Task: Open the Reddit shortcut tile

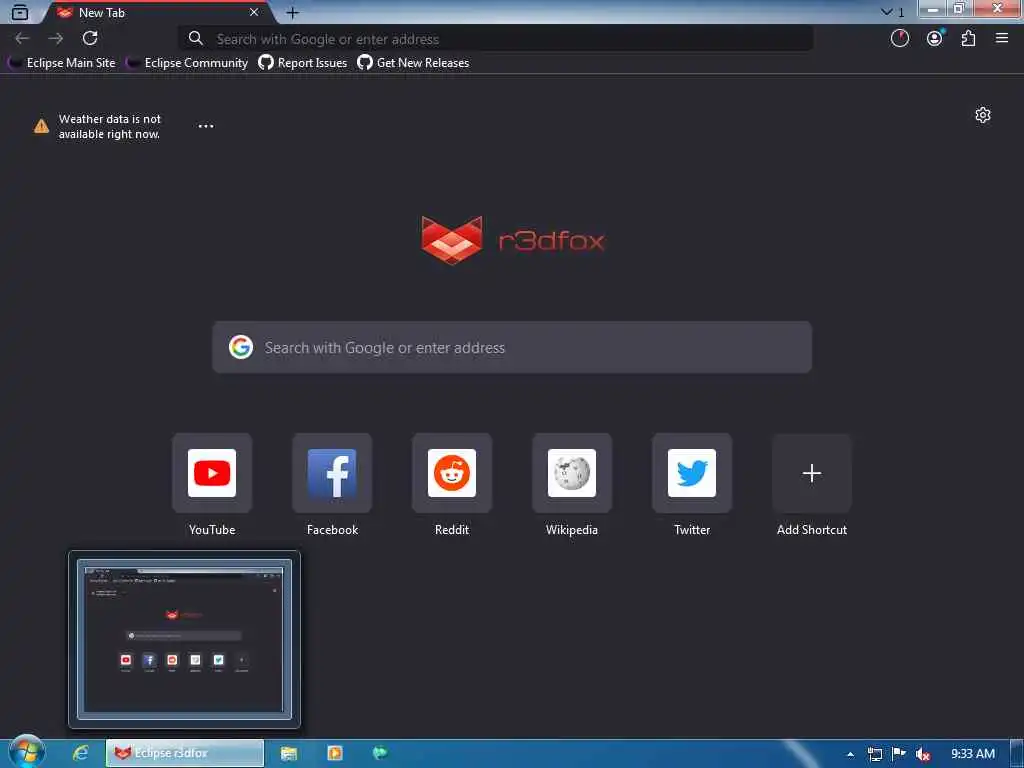Action: pos(452,473)
